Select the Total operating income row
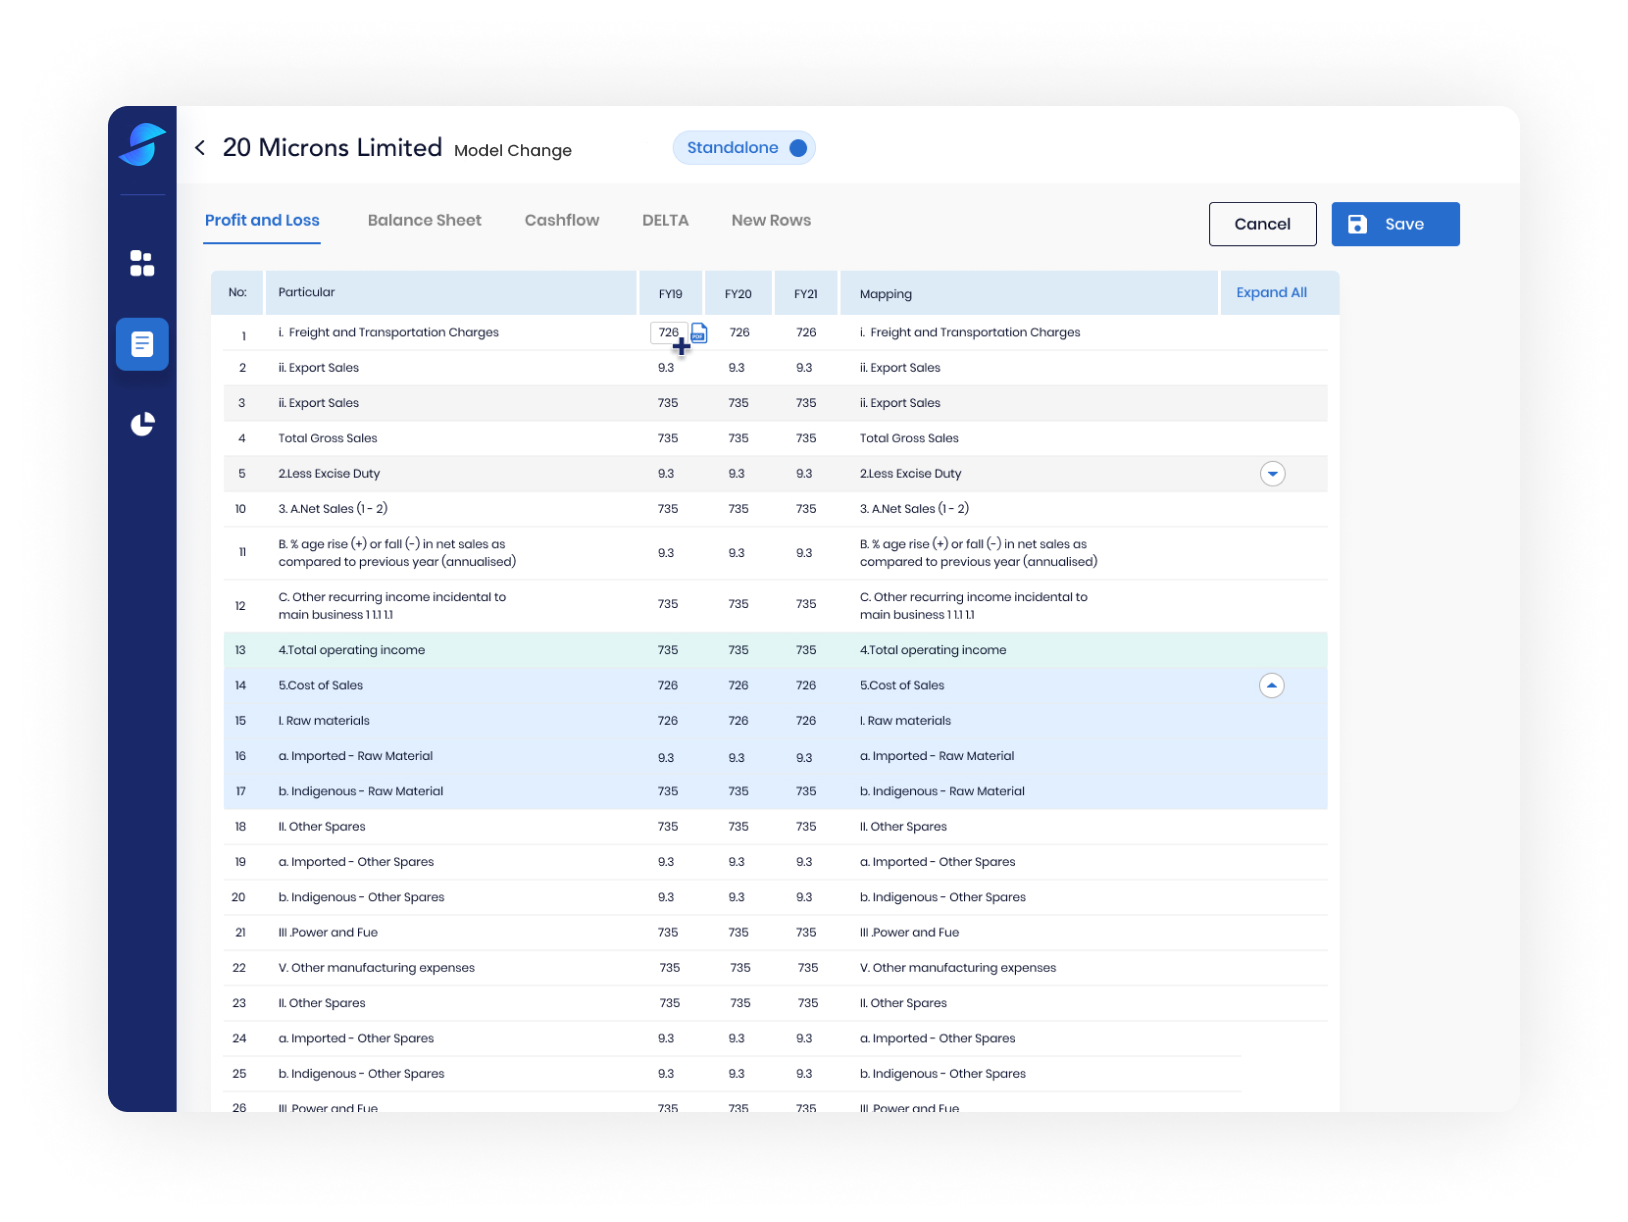The height and width of the screenshot is (1222, 1628). point(352,650)
